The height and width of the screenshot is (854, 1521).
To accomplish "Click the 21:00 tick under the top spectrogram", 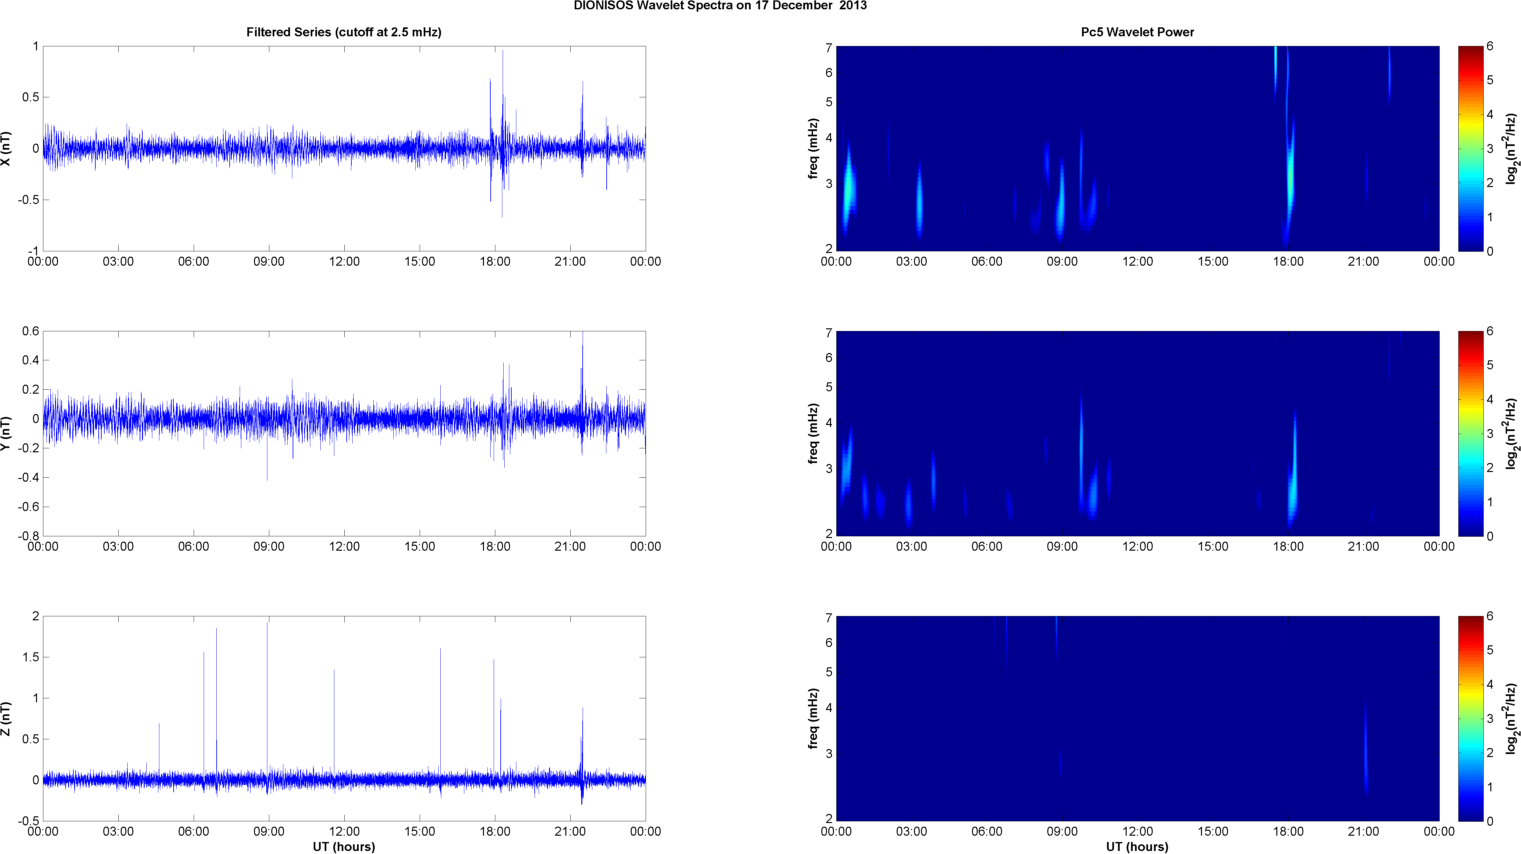I will (x=1364, y=262).
